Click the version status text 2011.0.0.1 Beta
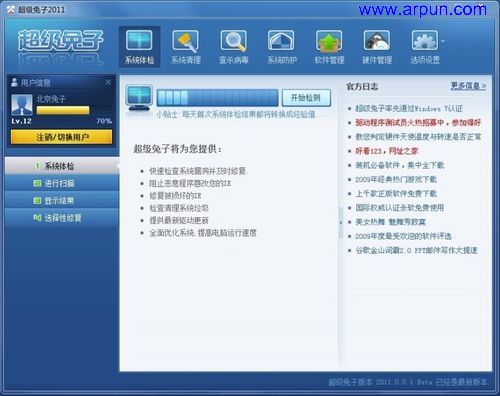500x396 pixels. pos(407,382)
